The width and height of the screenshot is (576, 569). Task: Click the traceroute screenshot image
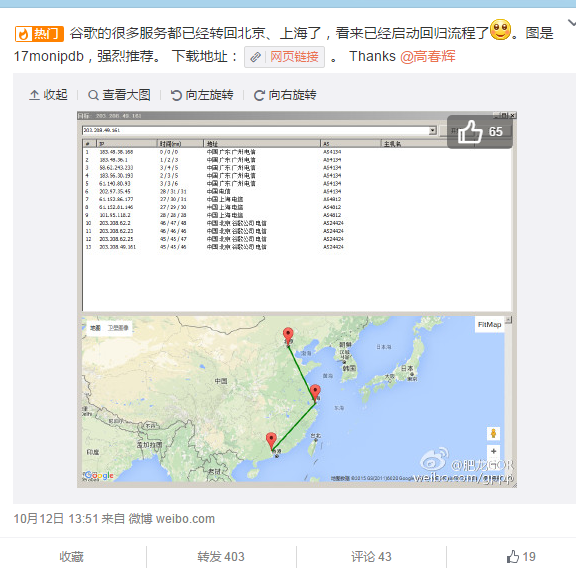(x=297, y=299)
